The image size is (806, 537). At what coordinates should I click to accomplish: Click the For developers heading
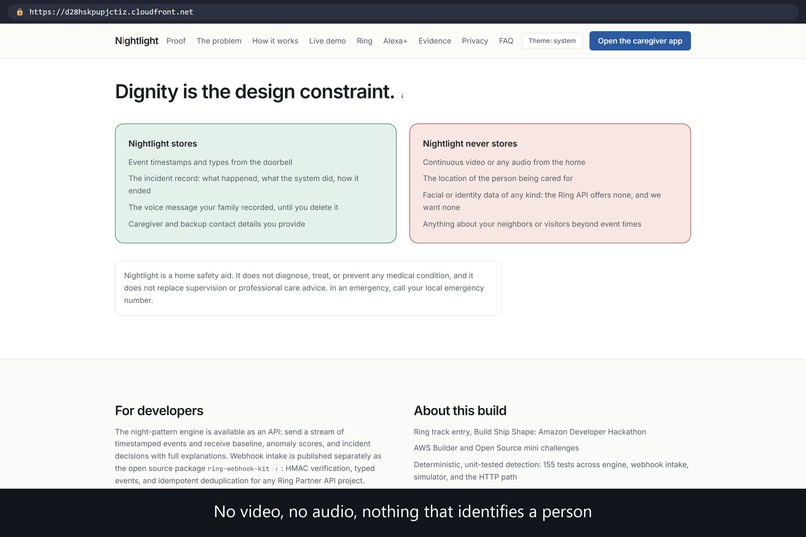click(159, 411)
